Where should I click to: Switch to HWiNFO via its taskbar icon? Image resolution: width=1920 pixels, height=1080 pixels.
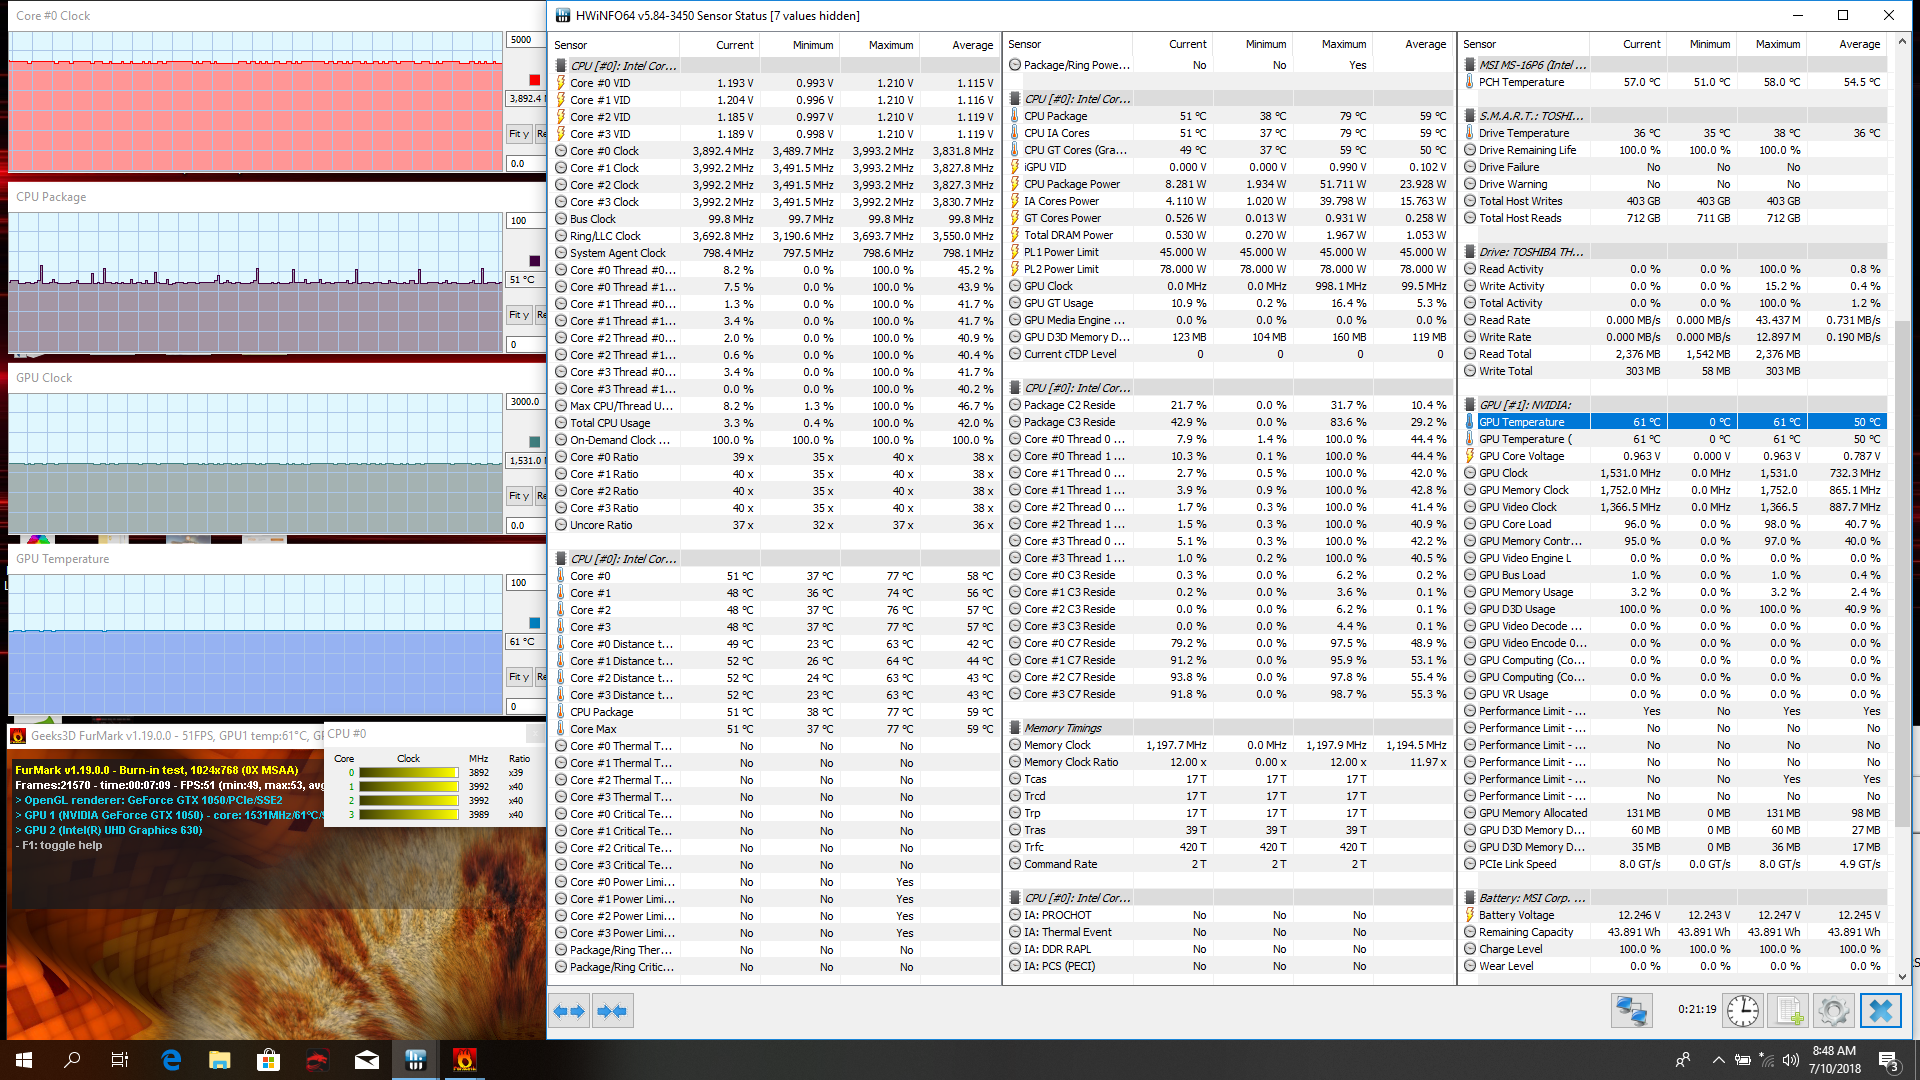pos(416,1060)
